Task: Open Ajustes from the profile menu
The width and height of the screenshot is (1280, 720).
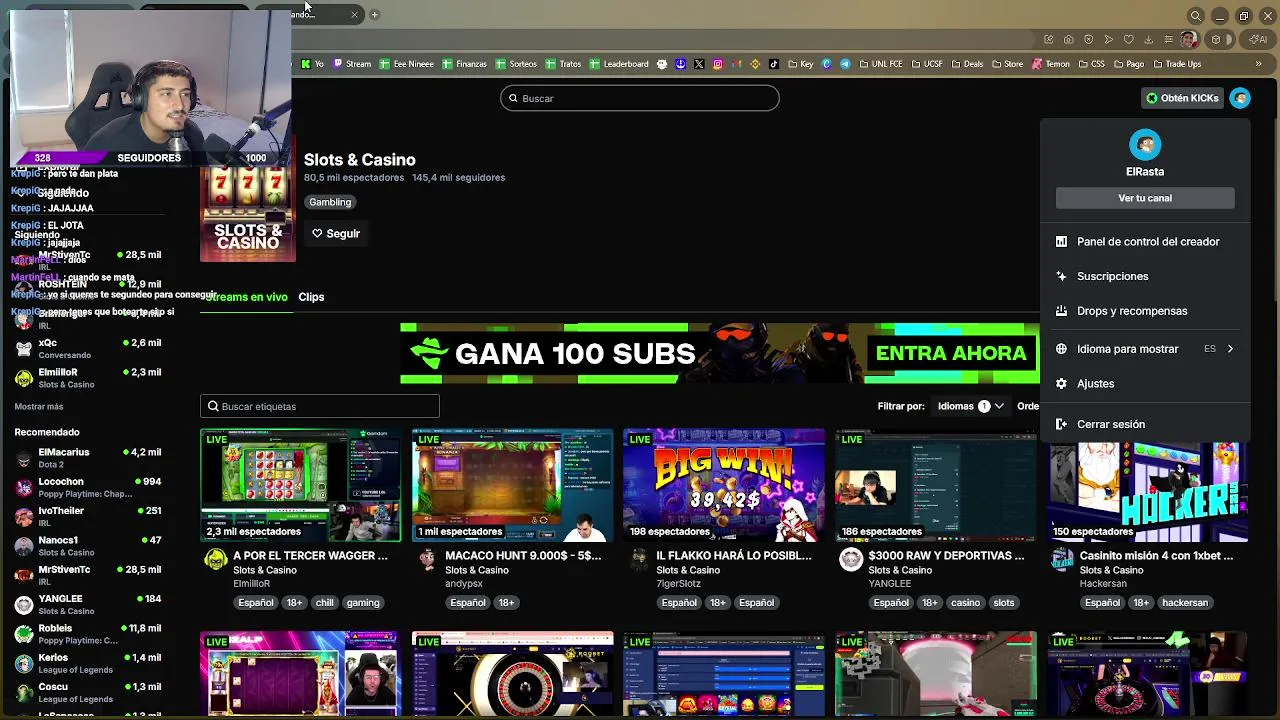Action: coord(1145,384)
